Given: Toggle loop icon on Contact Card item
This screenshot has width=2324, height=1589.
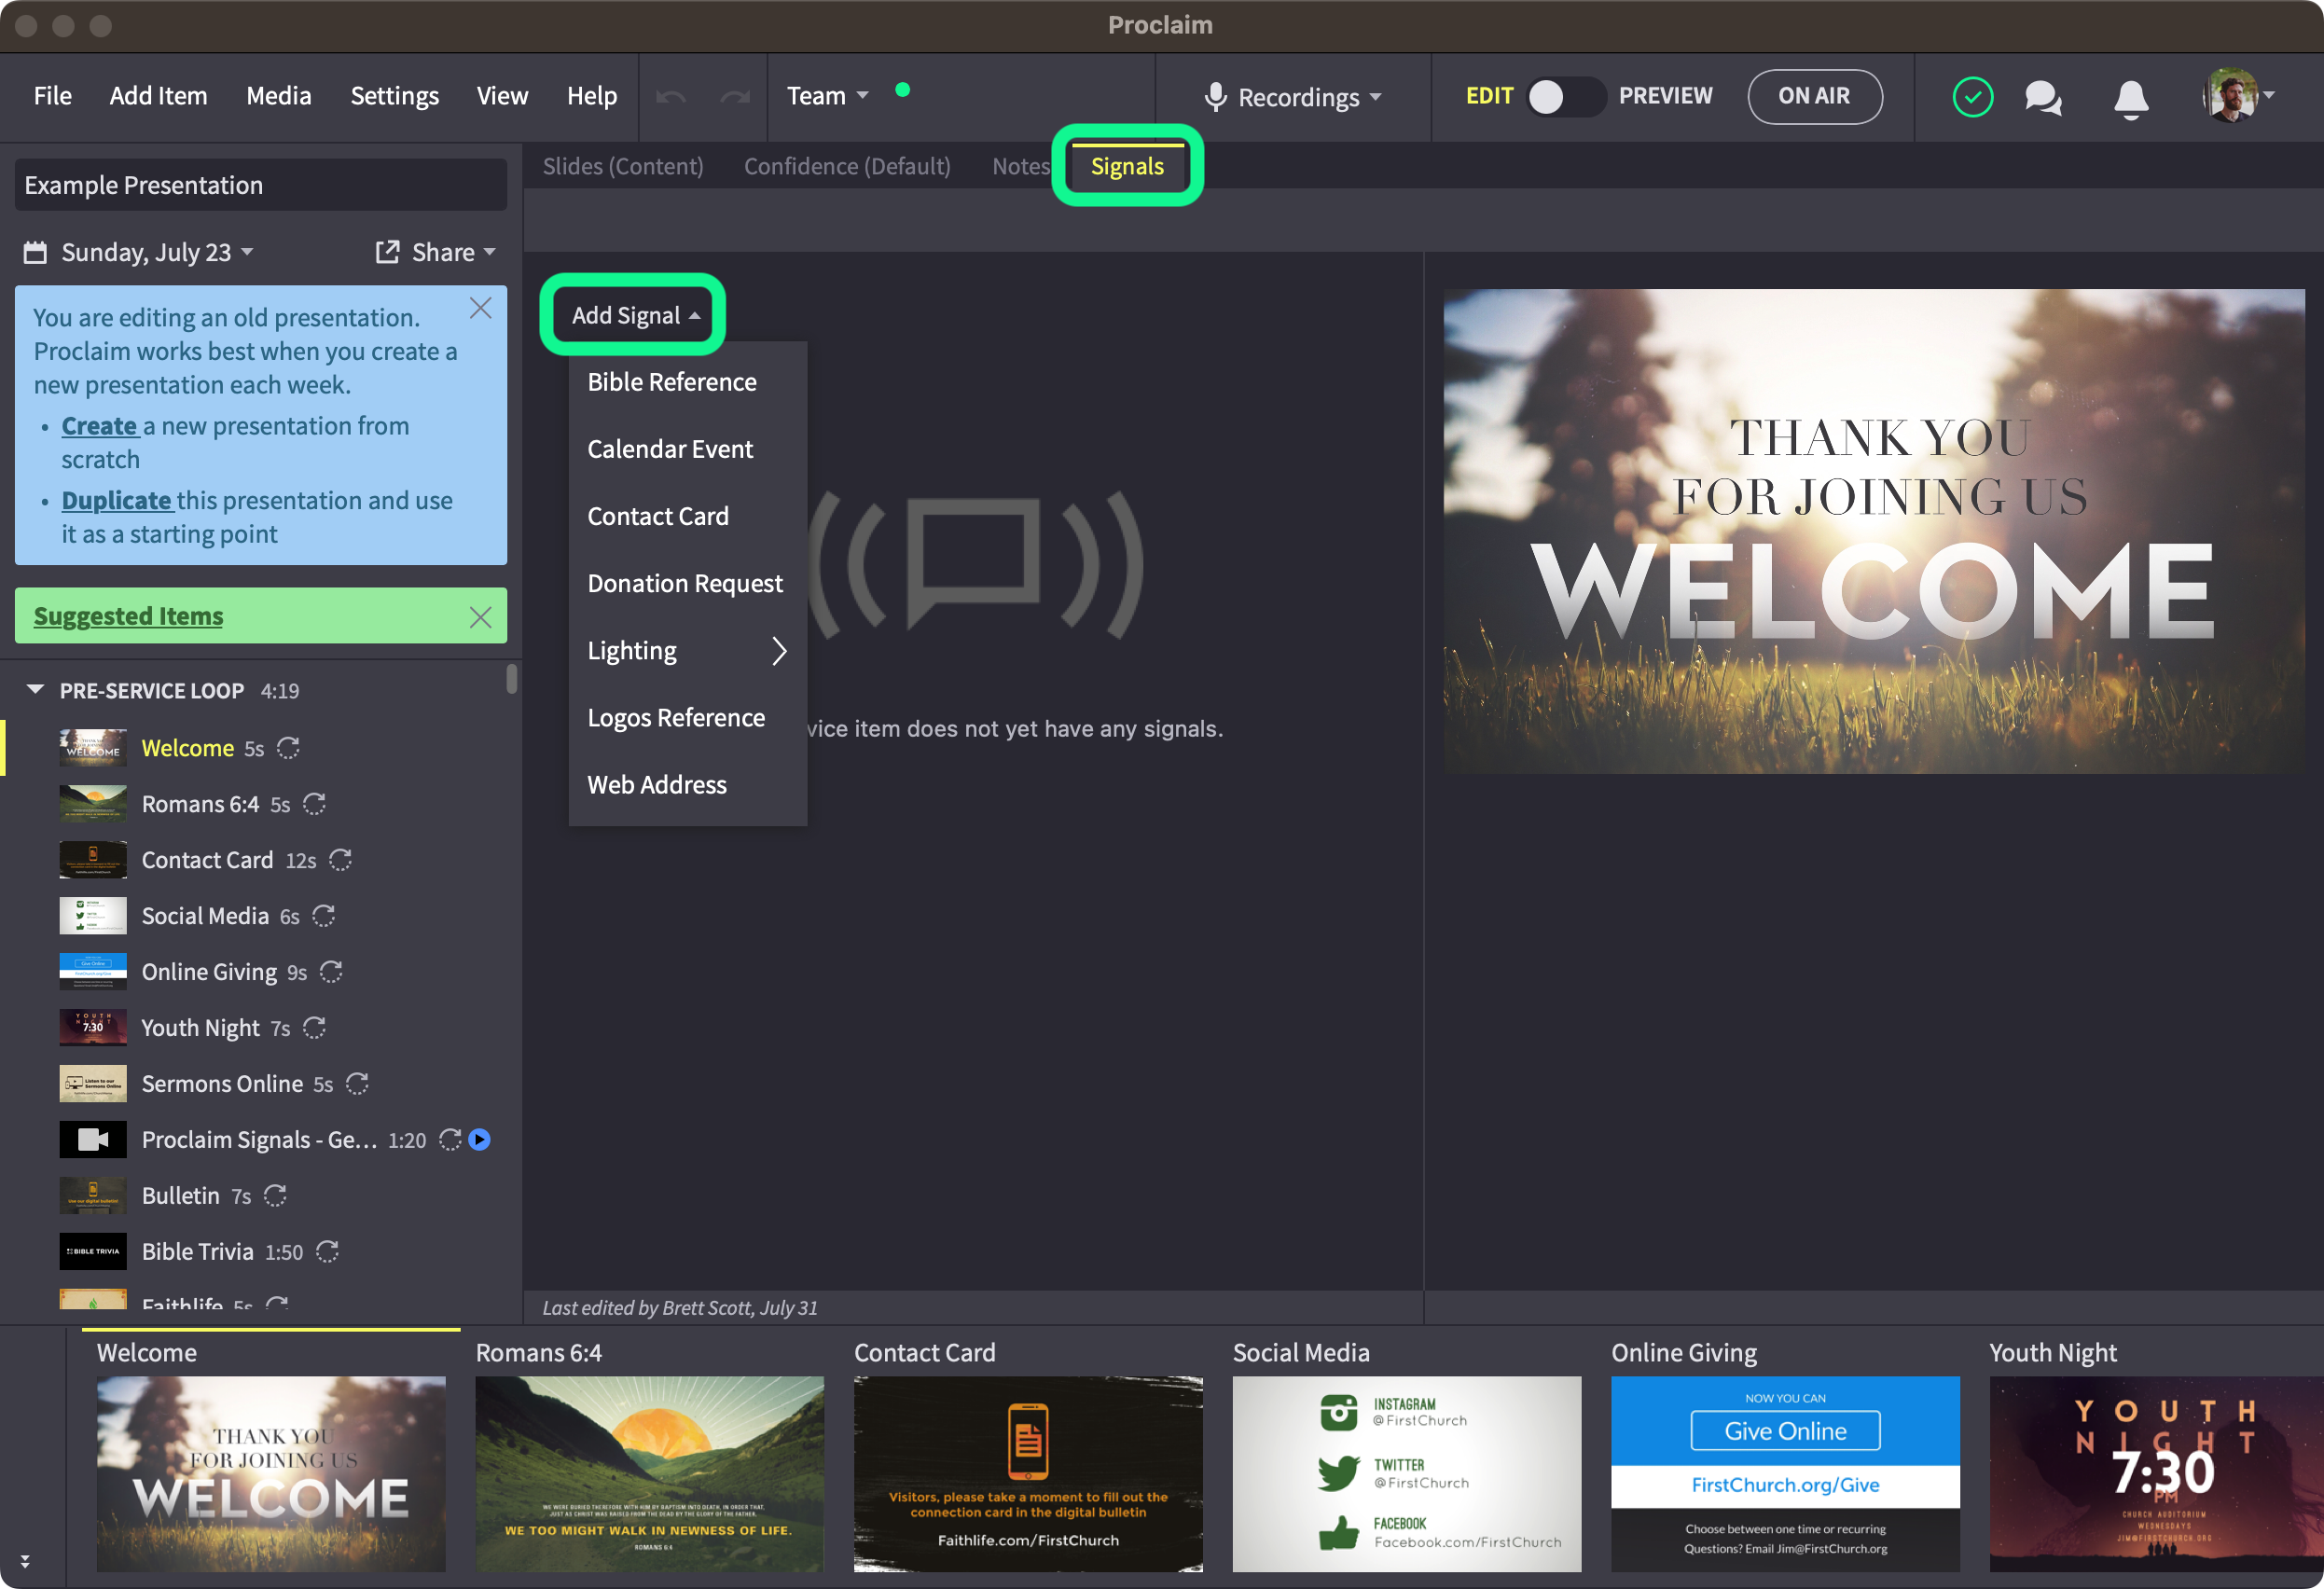Looking at the screenshot, I should pyautogui.click(x=340, y=860).
